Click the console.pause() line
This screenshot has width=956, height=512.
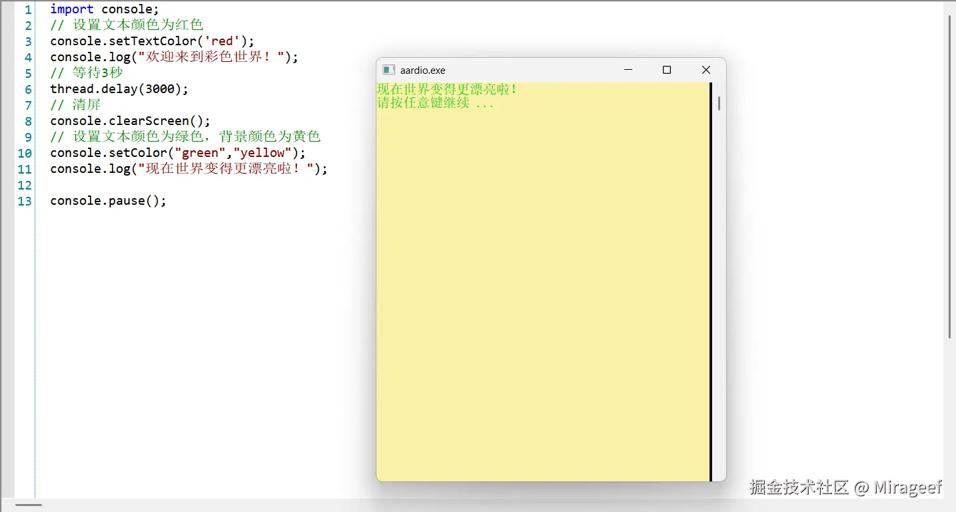[x=109, y=201]
